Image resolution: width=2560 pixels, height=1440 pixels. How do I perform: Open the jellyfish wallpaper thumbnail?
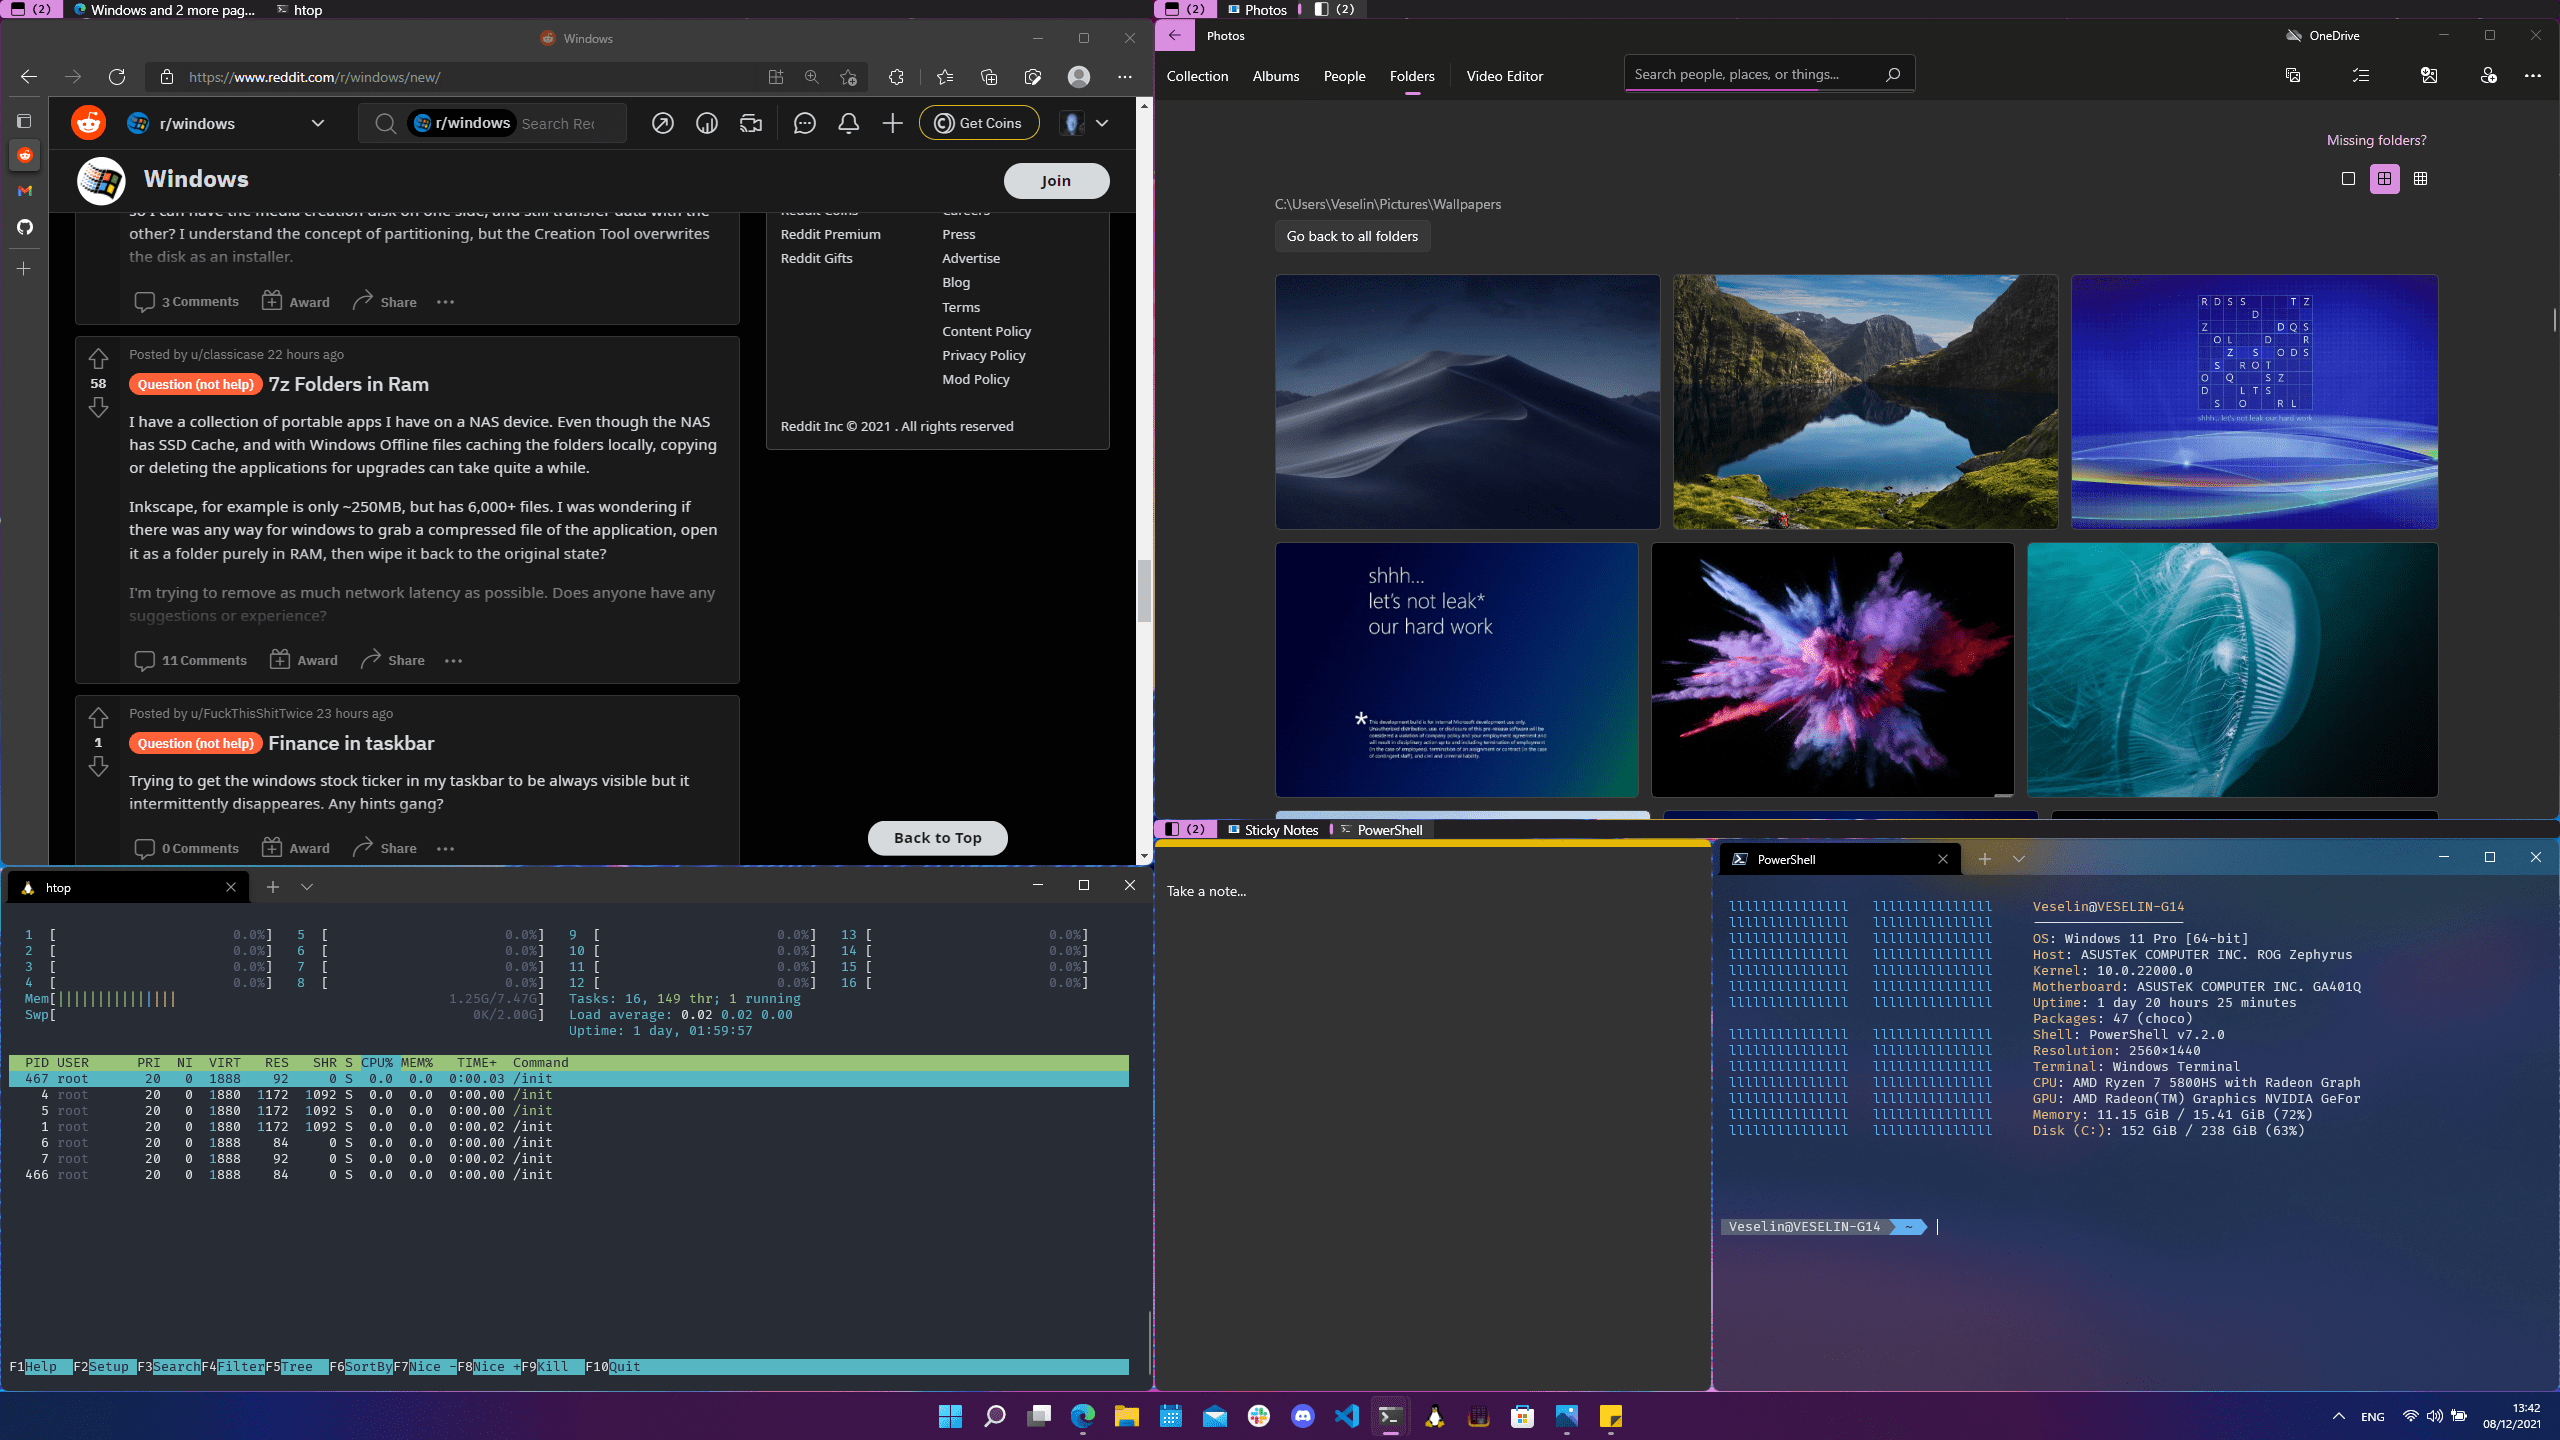2232,670
